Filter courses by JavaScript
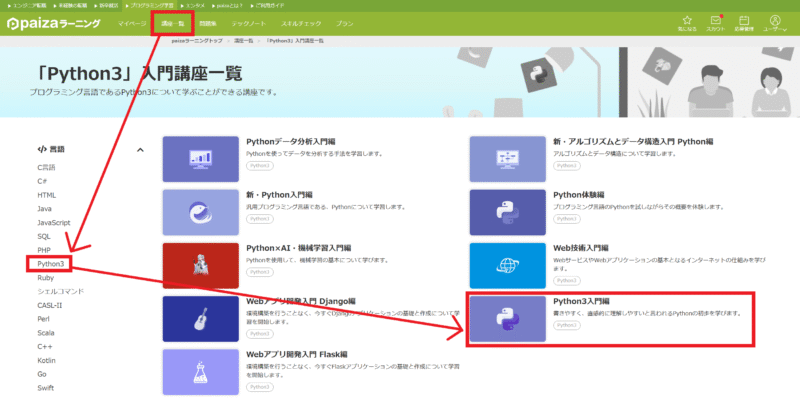 coord(54,222)
